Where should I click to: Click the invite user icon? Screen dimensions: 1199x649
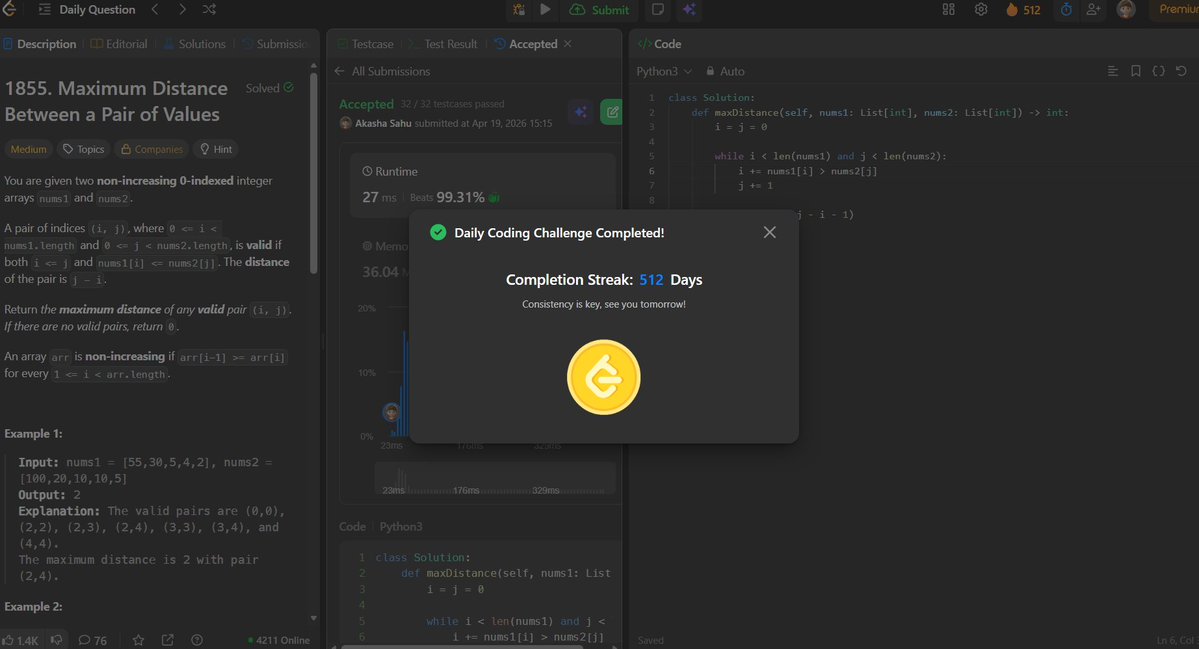(x=1093, y=9)
